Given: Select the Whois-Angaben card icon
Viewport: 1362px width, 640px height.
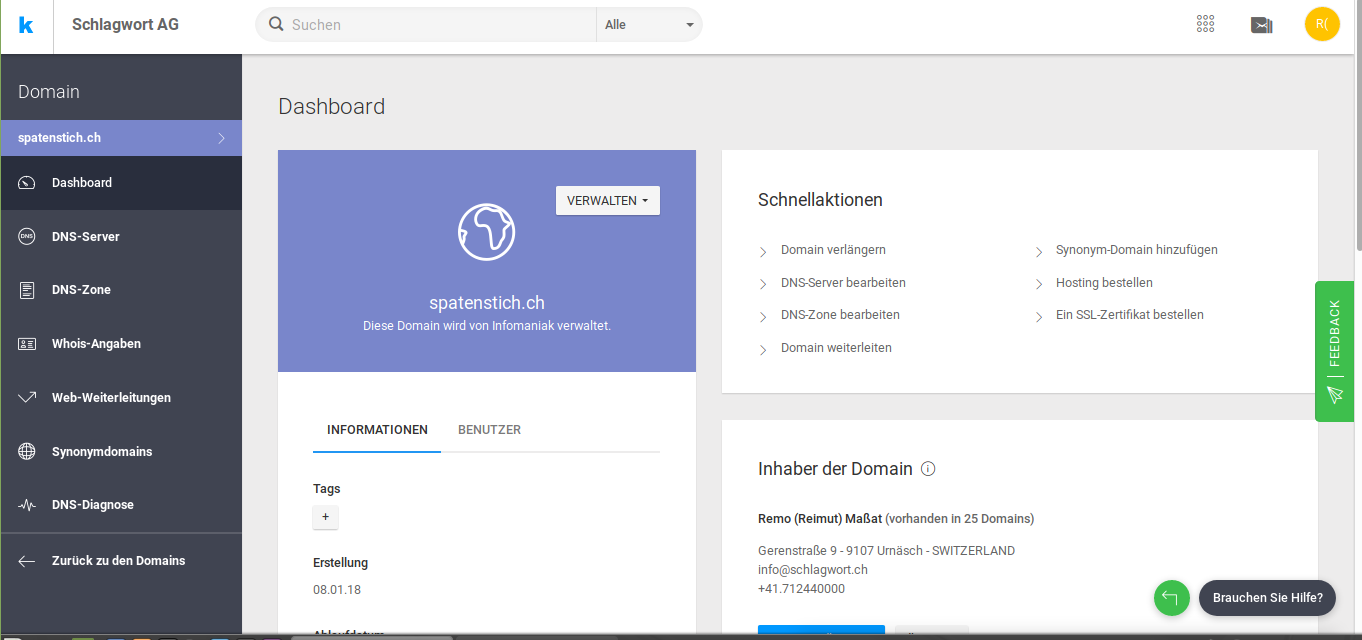Looking at the screenshot, I should [27, 344].
